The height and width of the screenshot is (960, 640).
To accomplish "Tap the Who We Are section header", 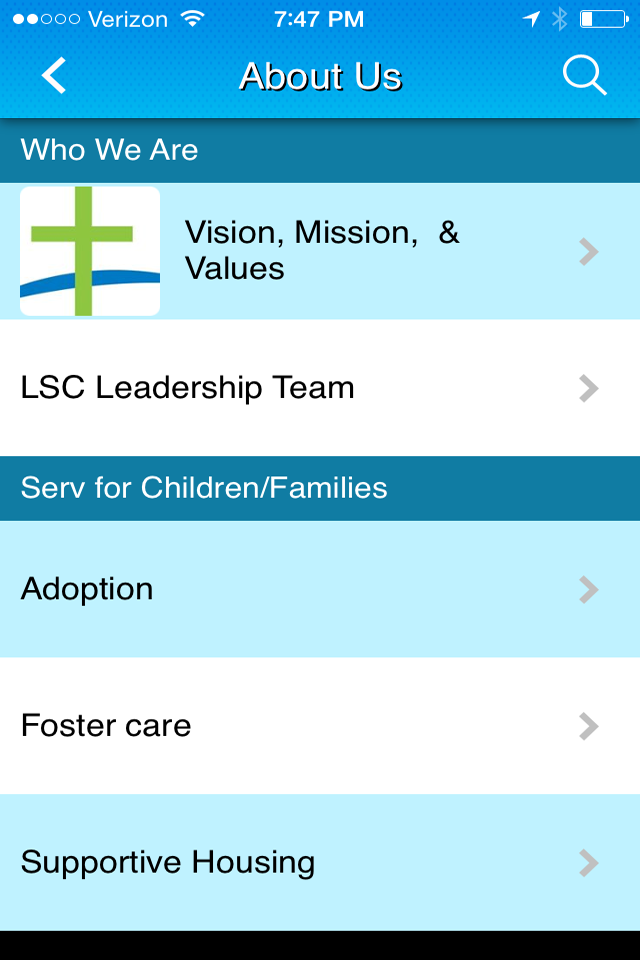I will pos(110,150).
